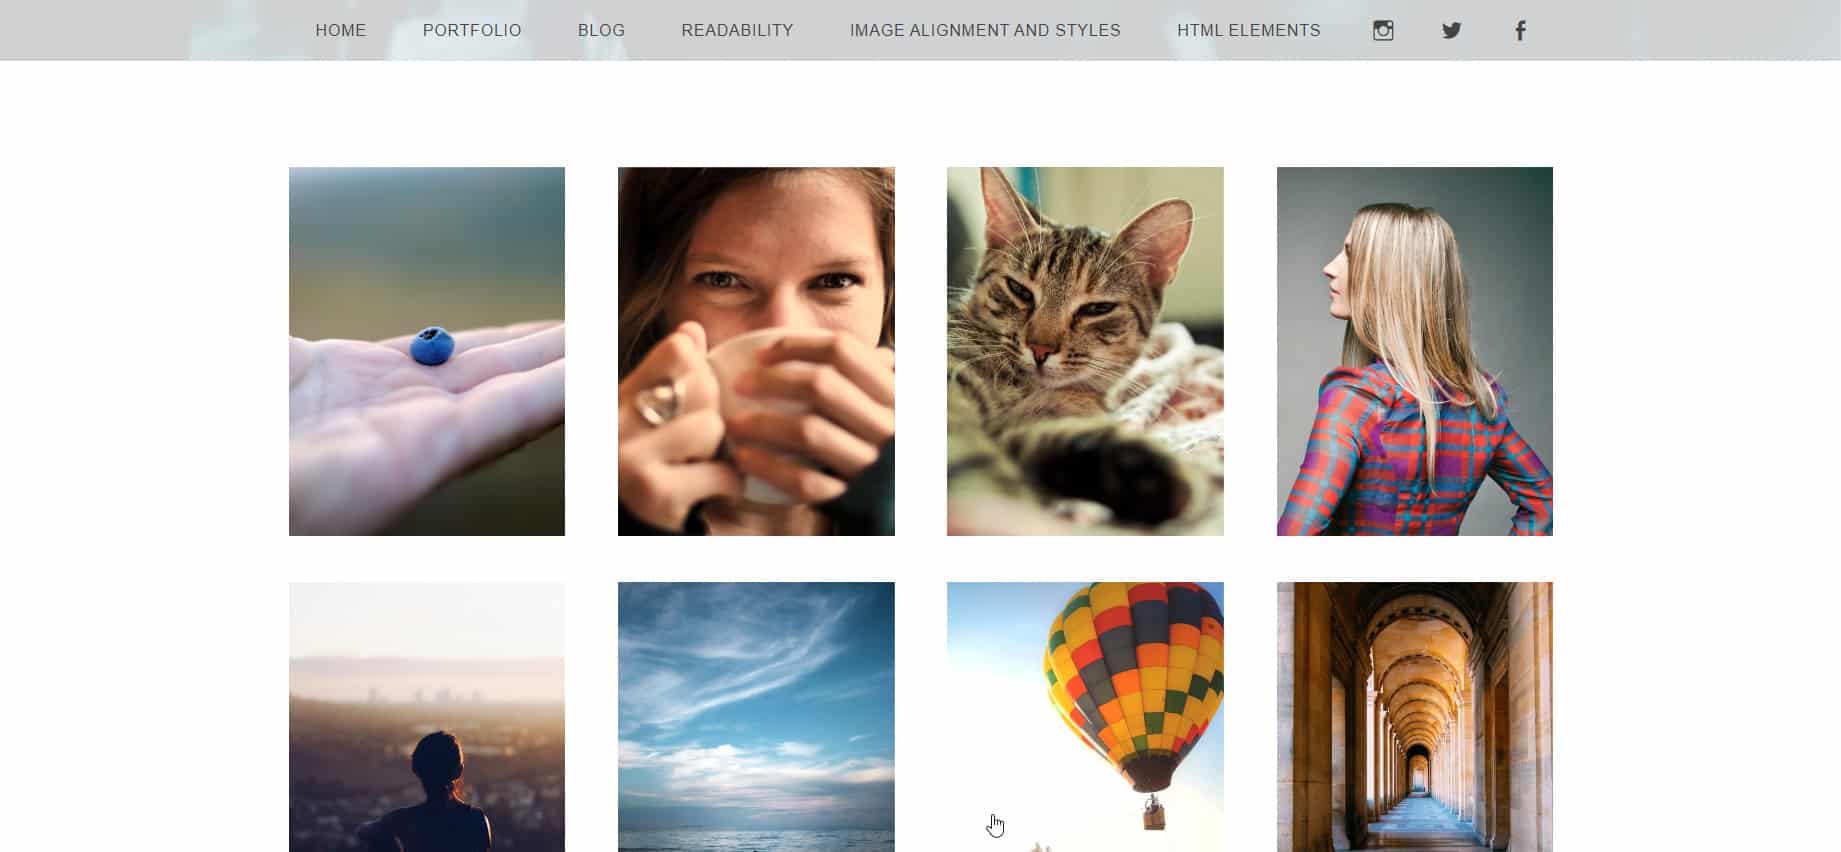Open the Blog page link
This screenshot has width=1841, height=852.
(601, 31)
